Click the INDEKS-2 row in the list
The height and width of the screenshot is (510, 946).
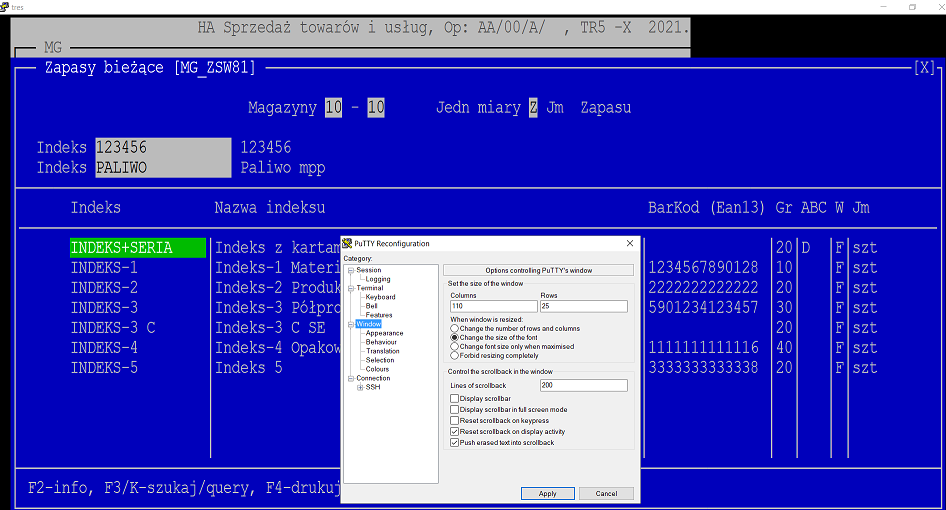click(x=104, y=287)
